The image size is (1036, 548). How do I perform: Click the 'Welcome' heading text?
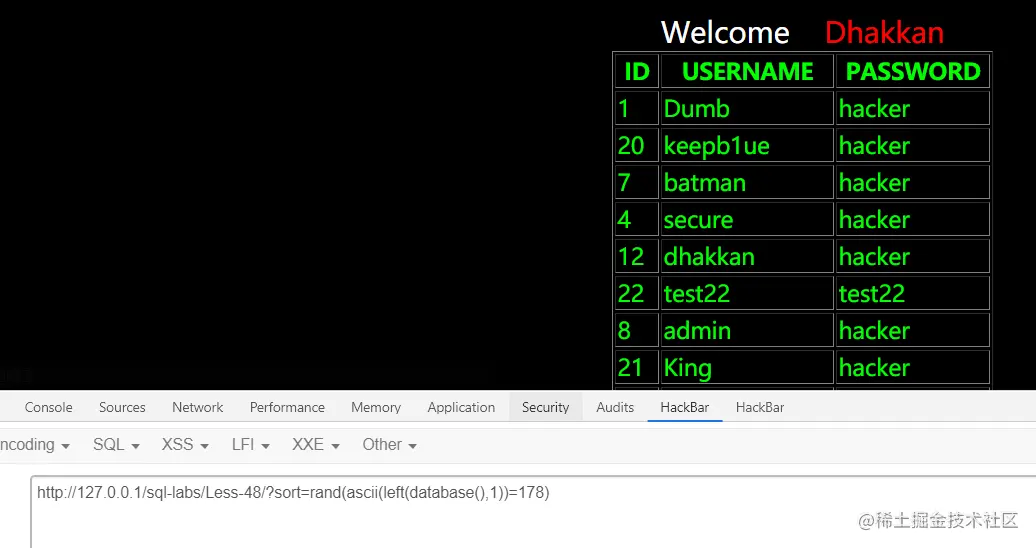coord(725,32)
